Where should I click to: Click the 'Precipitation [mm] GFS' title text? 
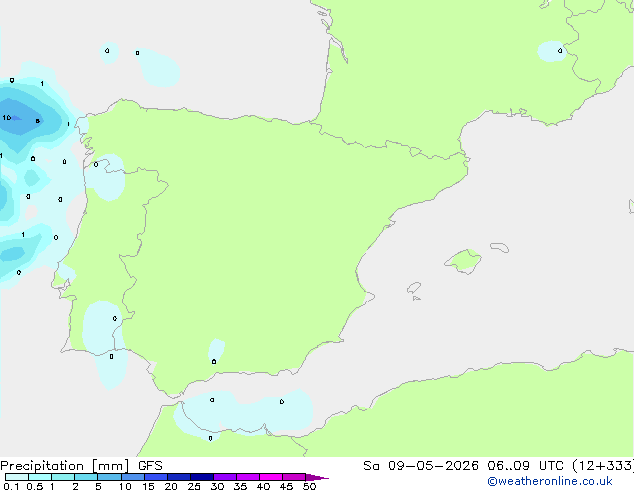[81, 466]
